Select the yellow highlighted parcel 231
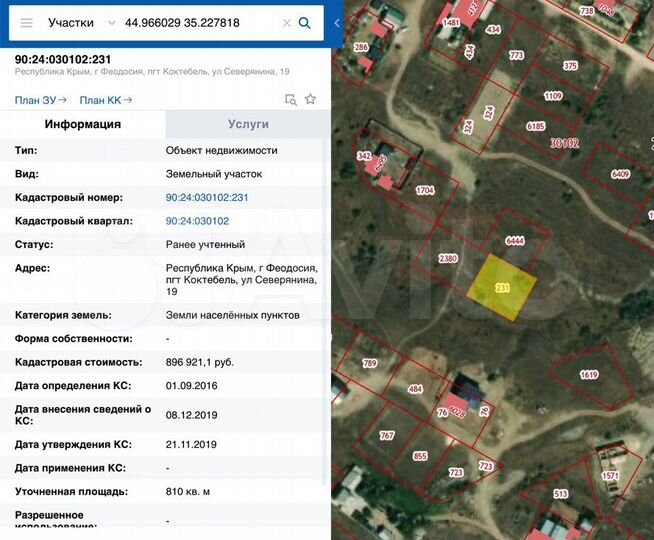The height and width of the screenshot is (540, 654). click(x=501, y=287)
